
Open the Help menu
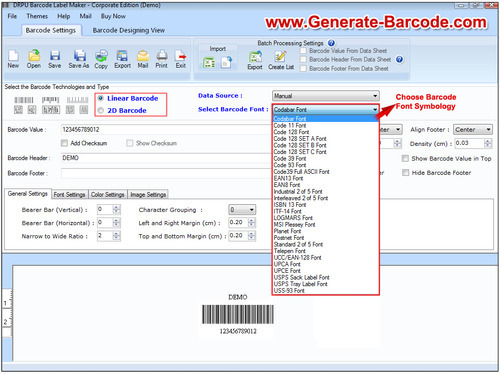(x=63, y=16)
